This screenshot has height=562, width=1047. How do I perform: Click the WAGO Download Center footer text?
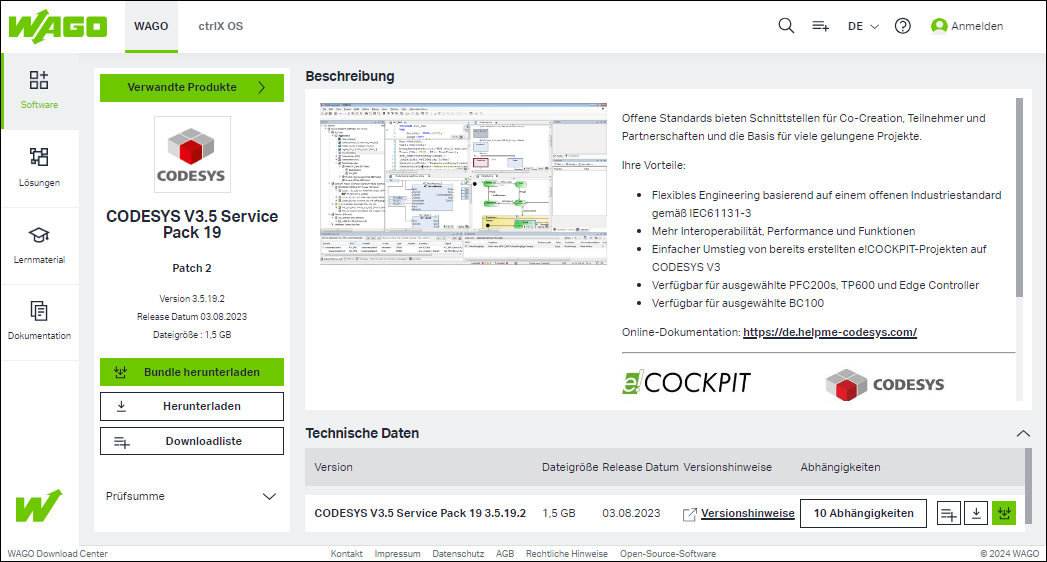pos(57,553)
